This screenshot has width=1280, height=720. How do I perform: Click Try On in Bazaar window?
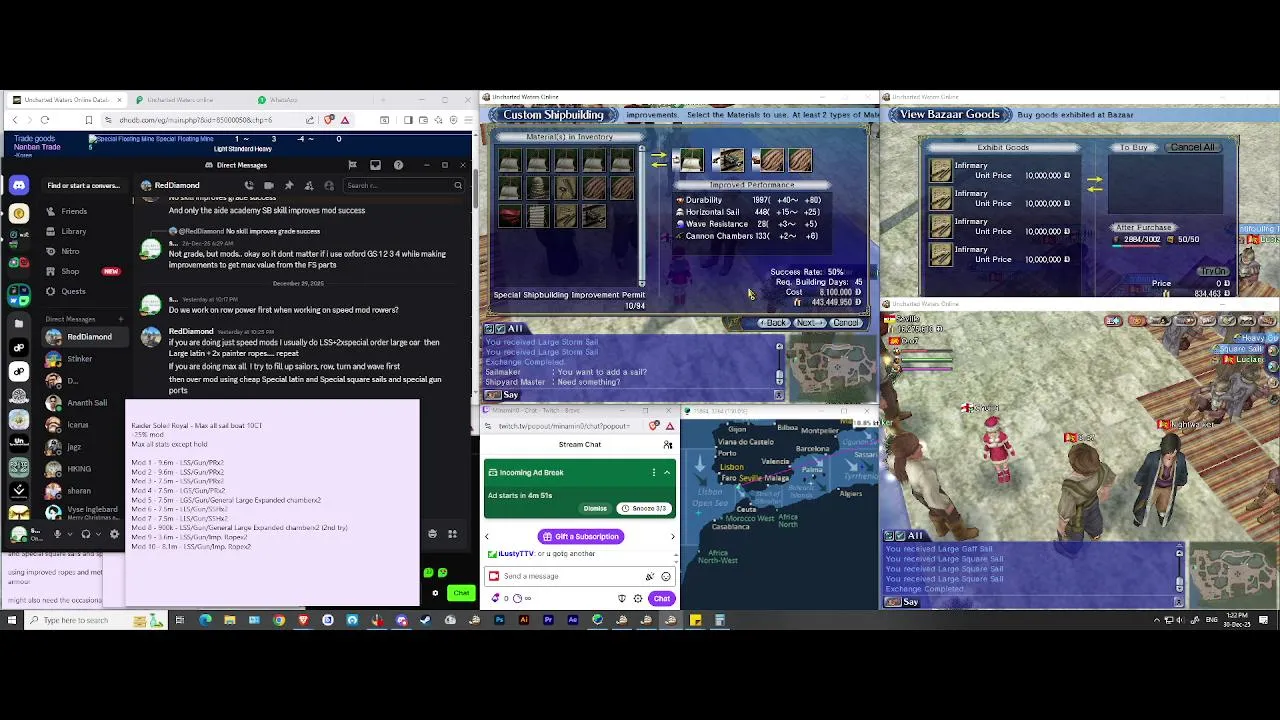coord(1213,271)
